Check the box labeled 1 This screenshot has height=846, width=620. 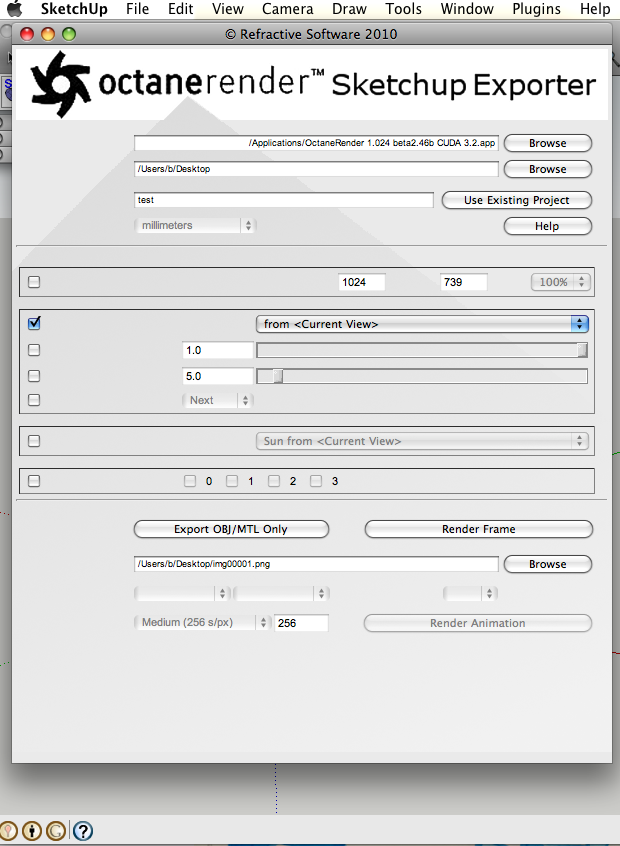click(232, 481)
